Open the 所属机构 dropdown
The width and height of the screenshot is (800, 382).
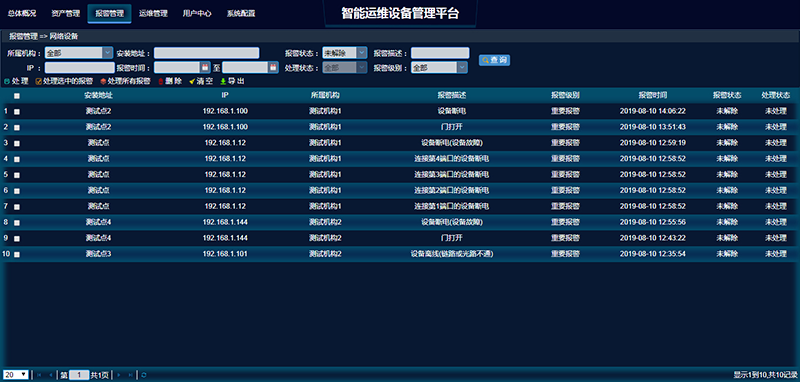coord(79,53)
